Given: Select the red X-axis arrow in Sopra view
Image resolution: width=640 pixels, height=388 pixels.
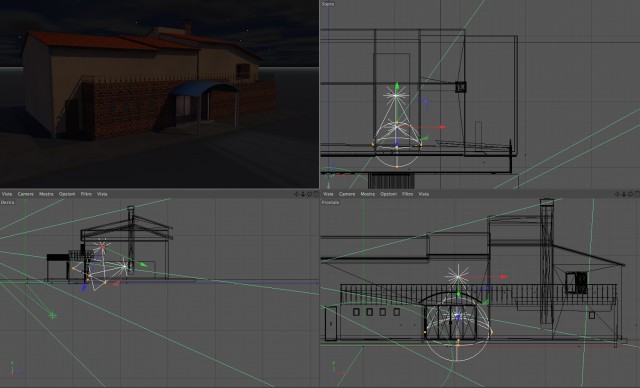Looking at the screenshot, I should click(442, 127).
